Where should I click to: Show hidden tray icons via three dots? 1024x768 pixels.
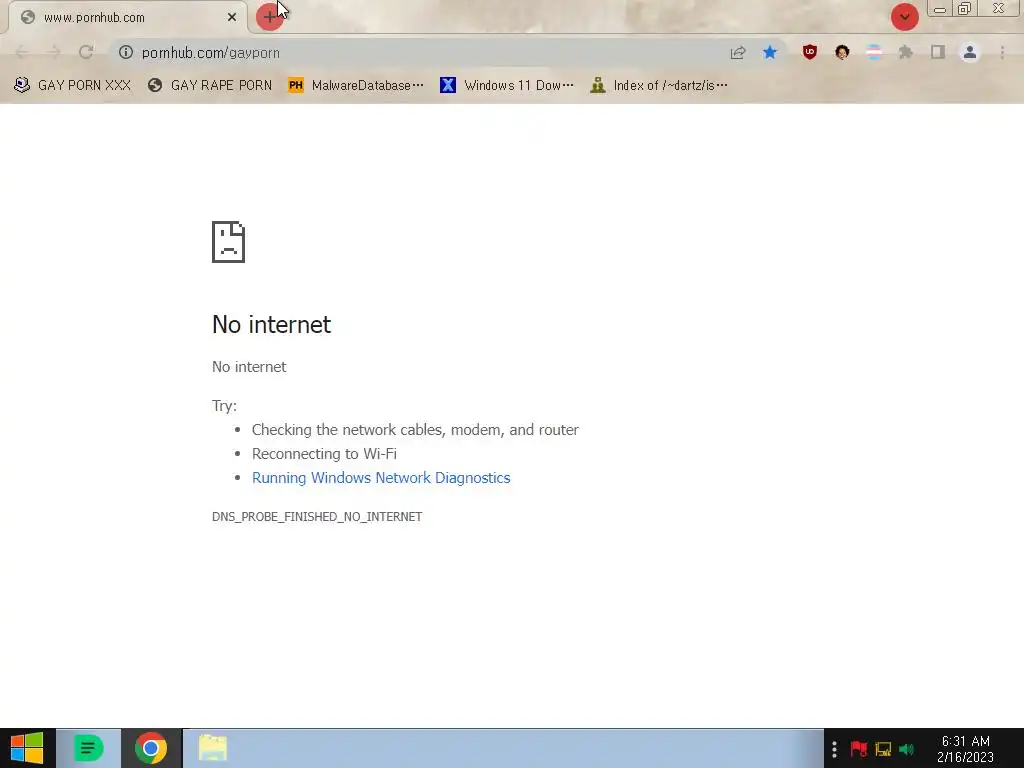[x=834, y=749]
